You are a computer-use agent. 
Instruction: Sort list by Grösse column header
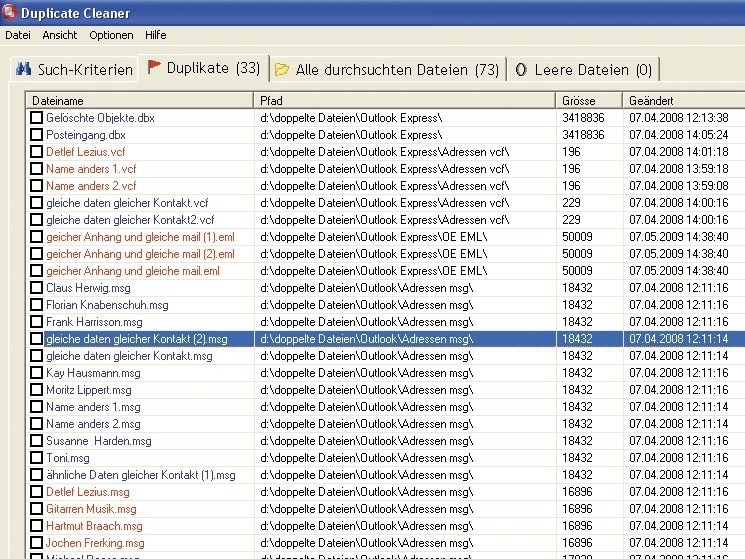pos(588,101)
